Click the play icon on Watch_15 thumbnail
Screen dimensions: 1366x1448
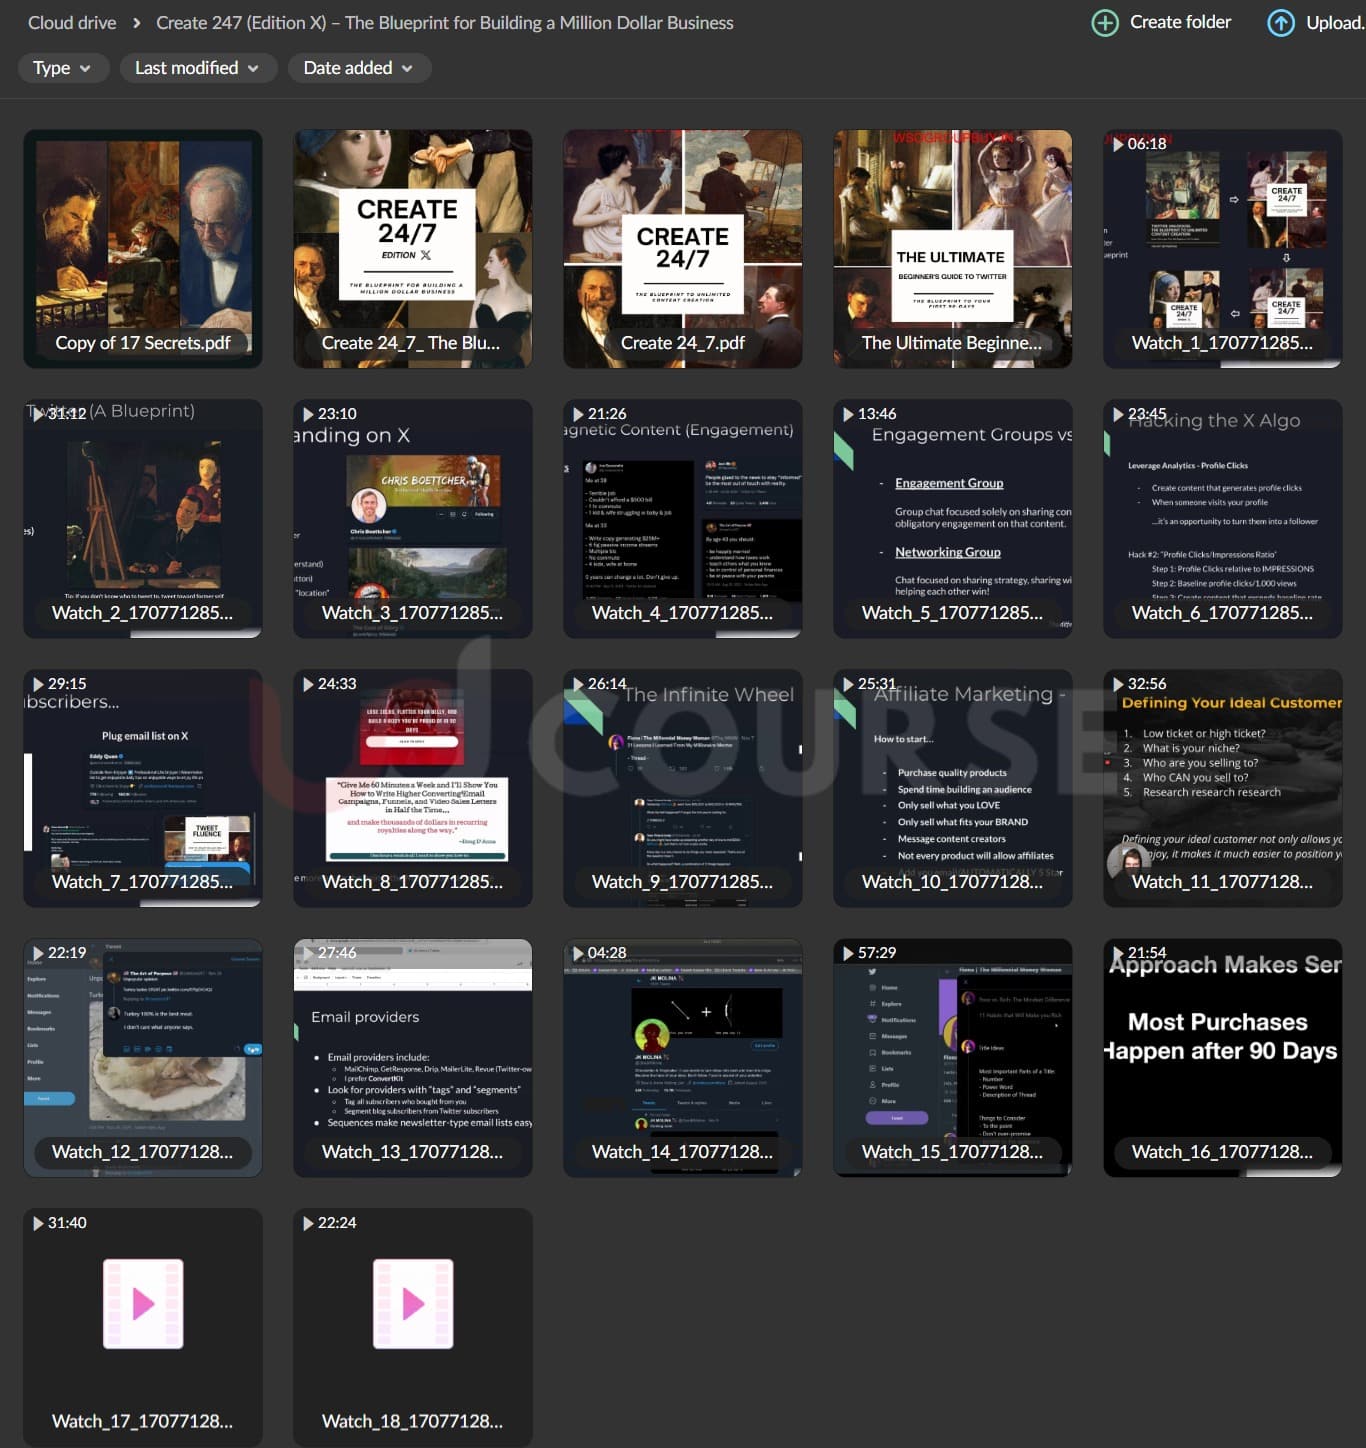848,953
